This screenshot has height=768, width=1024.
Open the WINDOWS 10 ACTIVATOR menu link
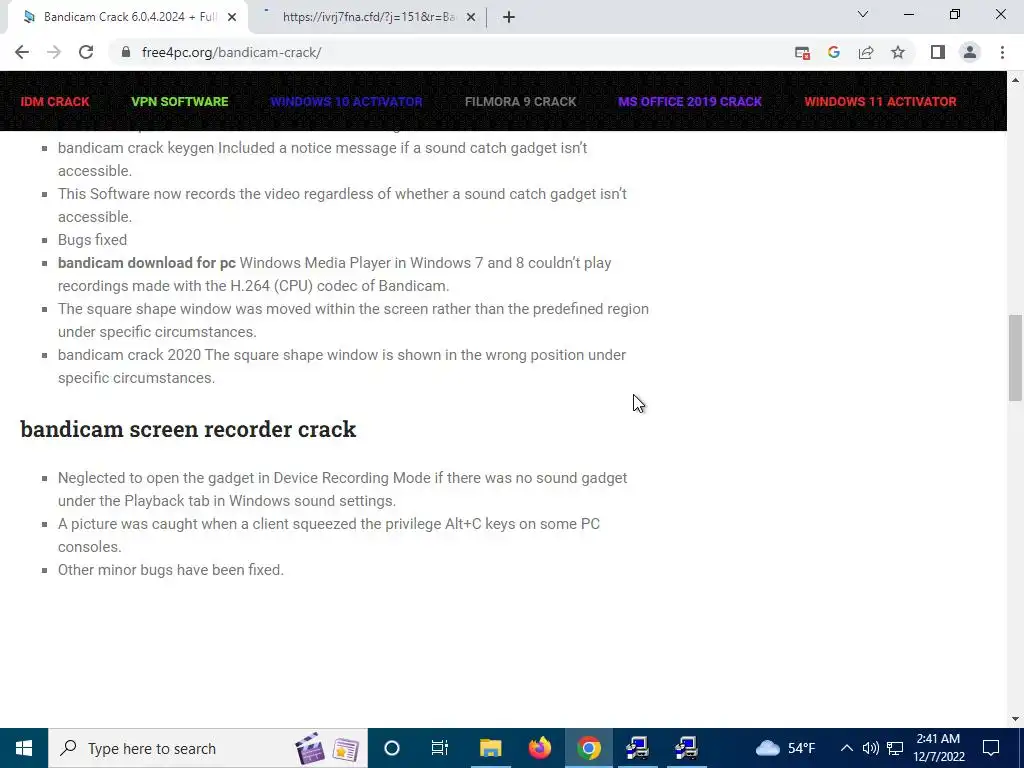346,102
